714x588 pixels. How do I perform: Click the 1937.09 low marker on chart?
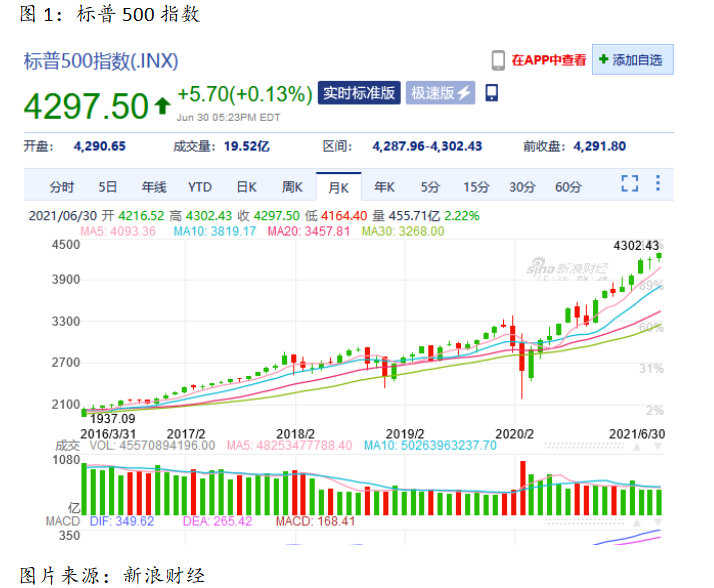tap(112, 419)
